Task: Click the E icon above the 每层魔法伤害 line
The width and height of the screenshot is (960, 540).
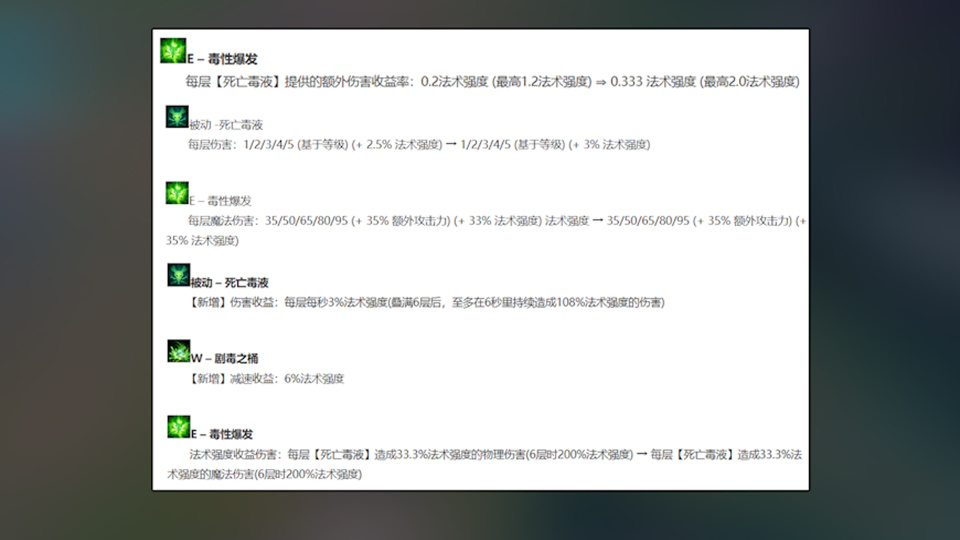Action: (x=177, y=193)
